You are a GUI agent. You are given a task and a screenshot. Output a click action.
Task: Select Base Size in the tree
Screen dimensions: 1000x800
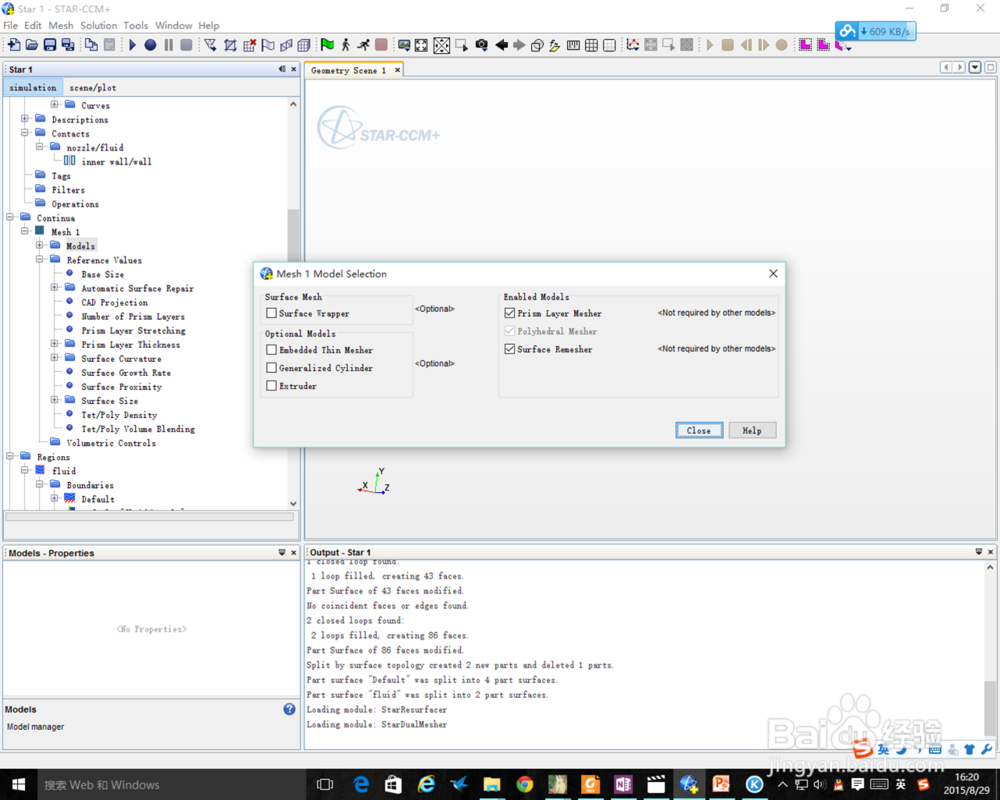(x=102, y=274)
